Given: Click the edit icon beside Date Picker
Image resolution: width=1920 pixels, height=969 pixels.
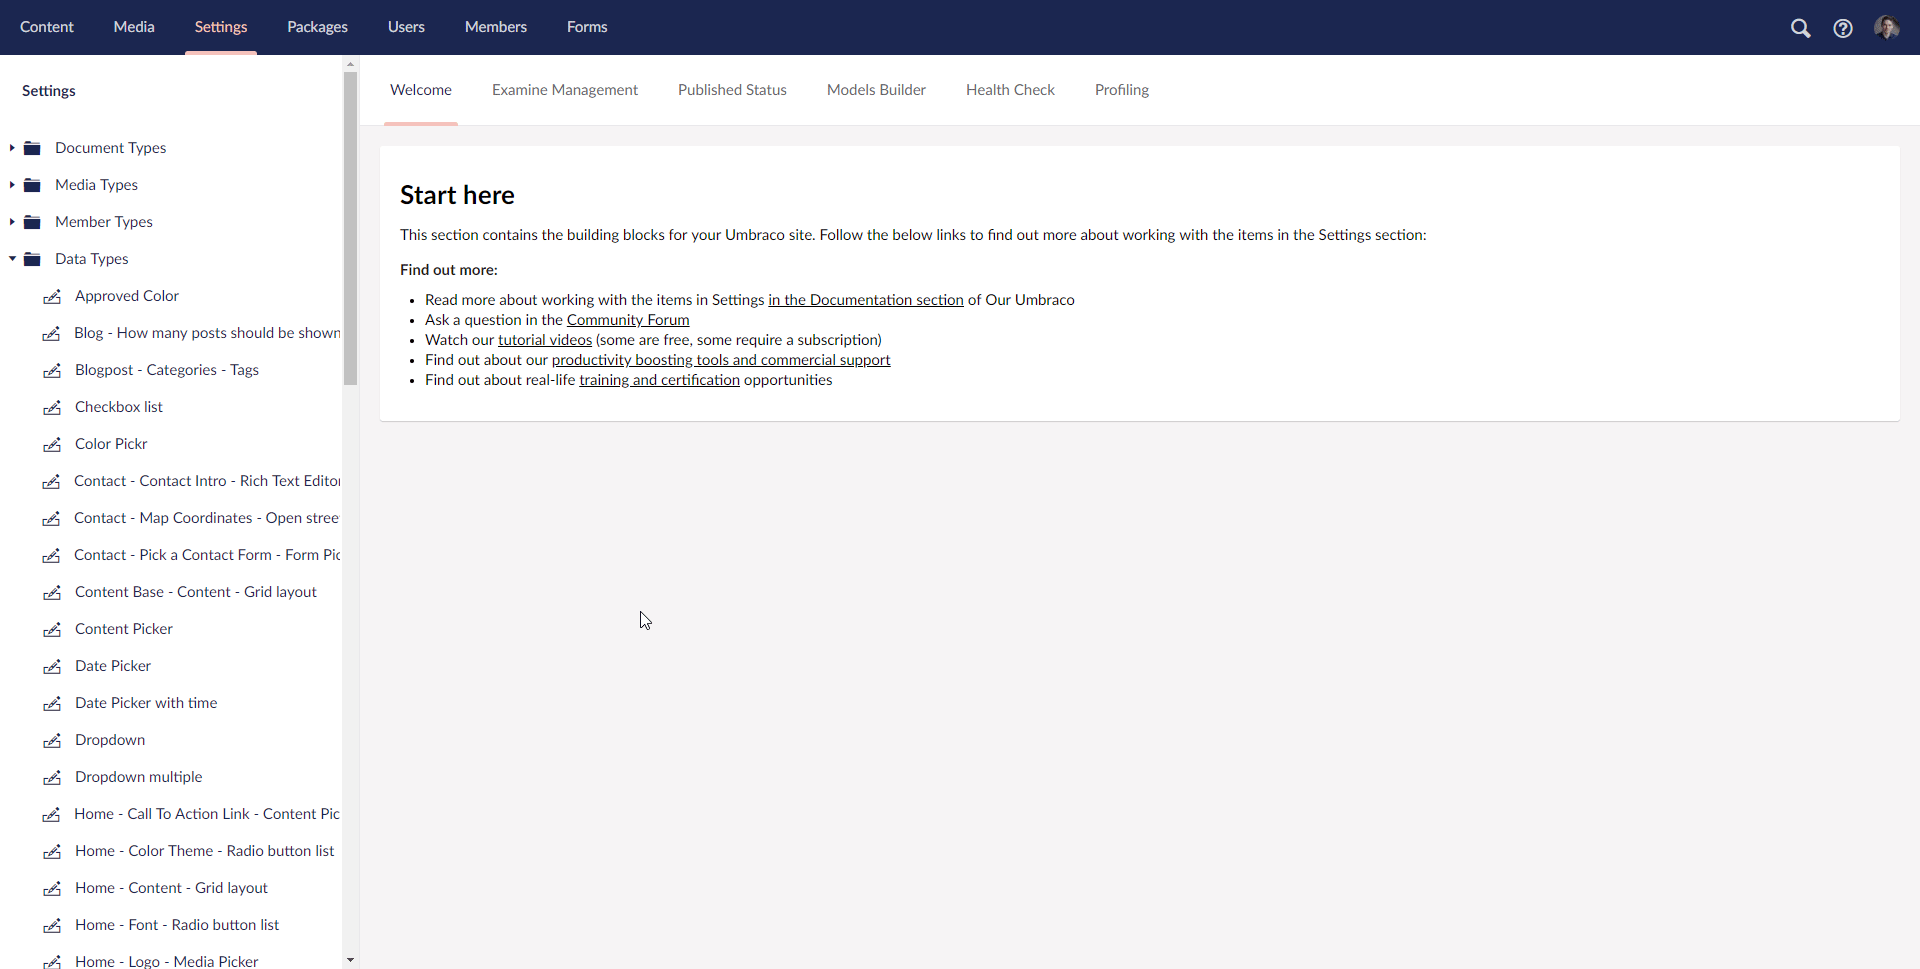Looking at the screenshot, I should (52, 667).
